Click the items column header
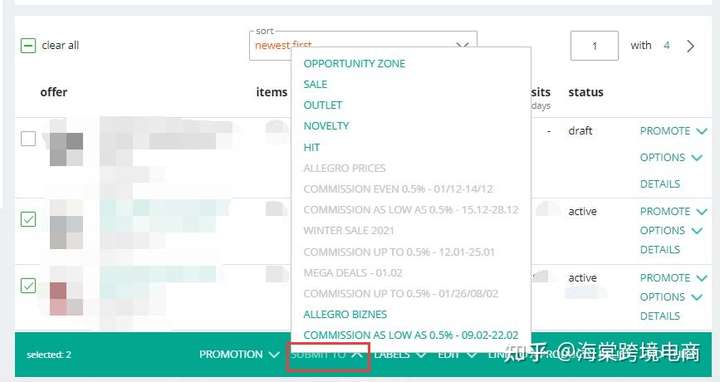720x382 pixels. tap(271, 92)
